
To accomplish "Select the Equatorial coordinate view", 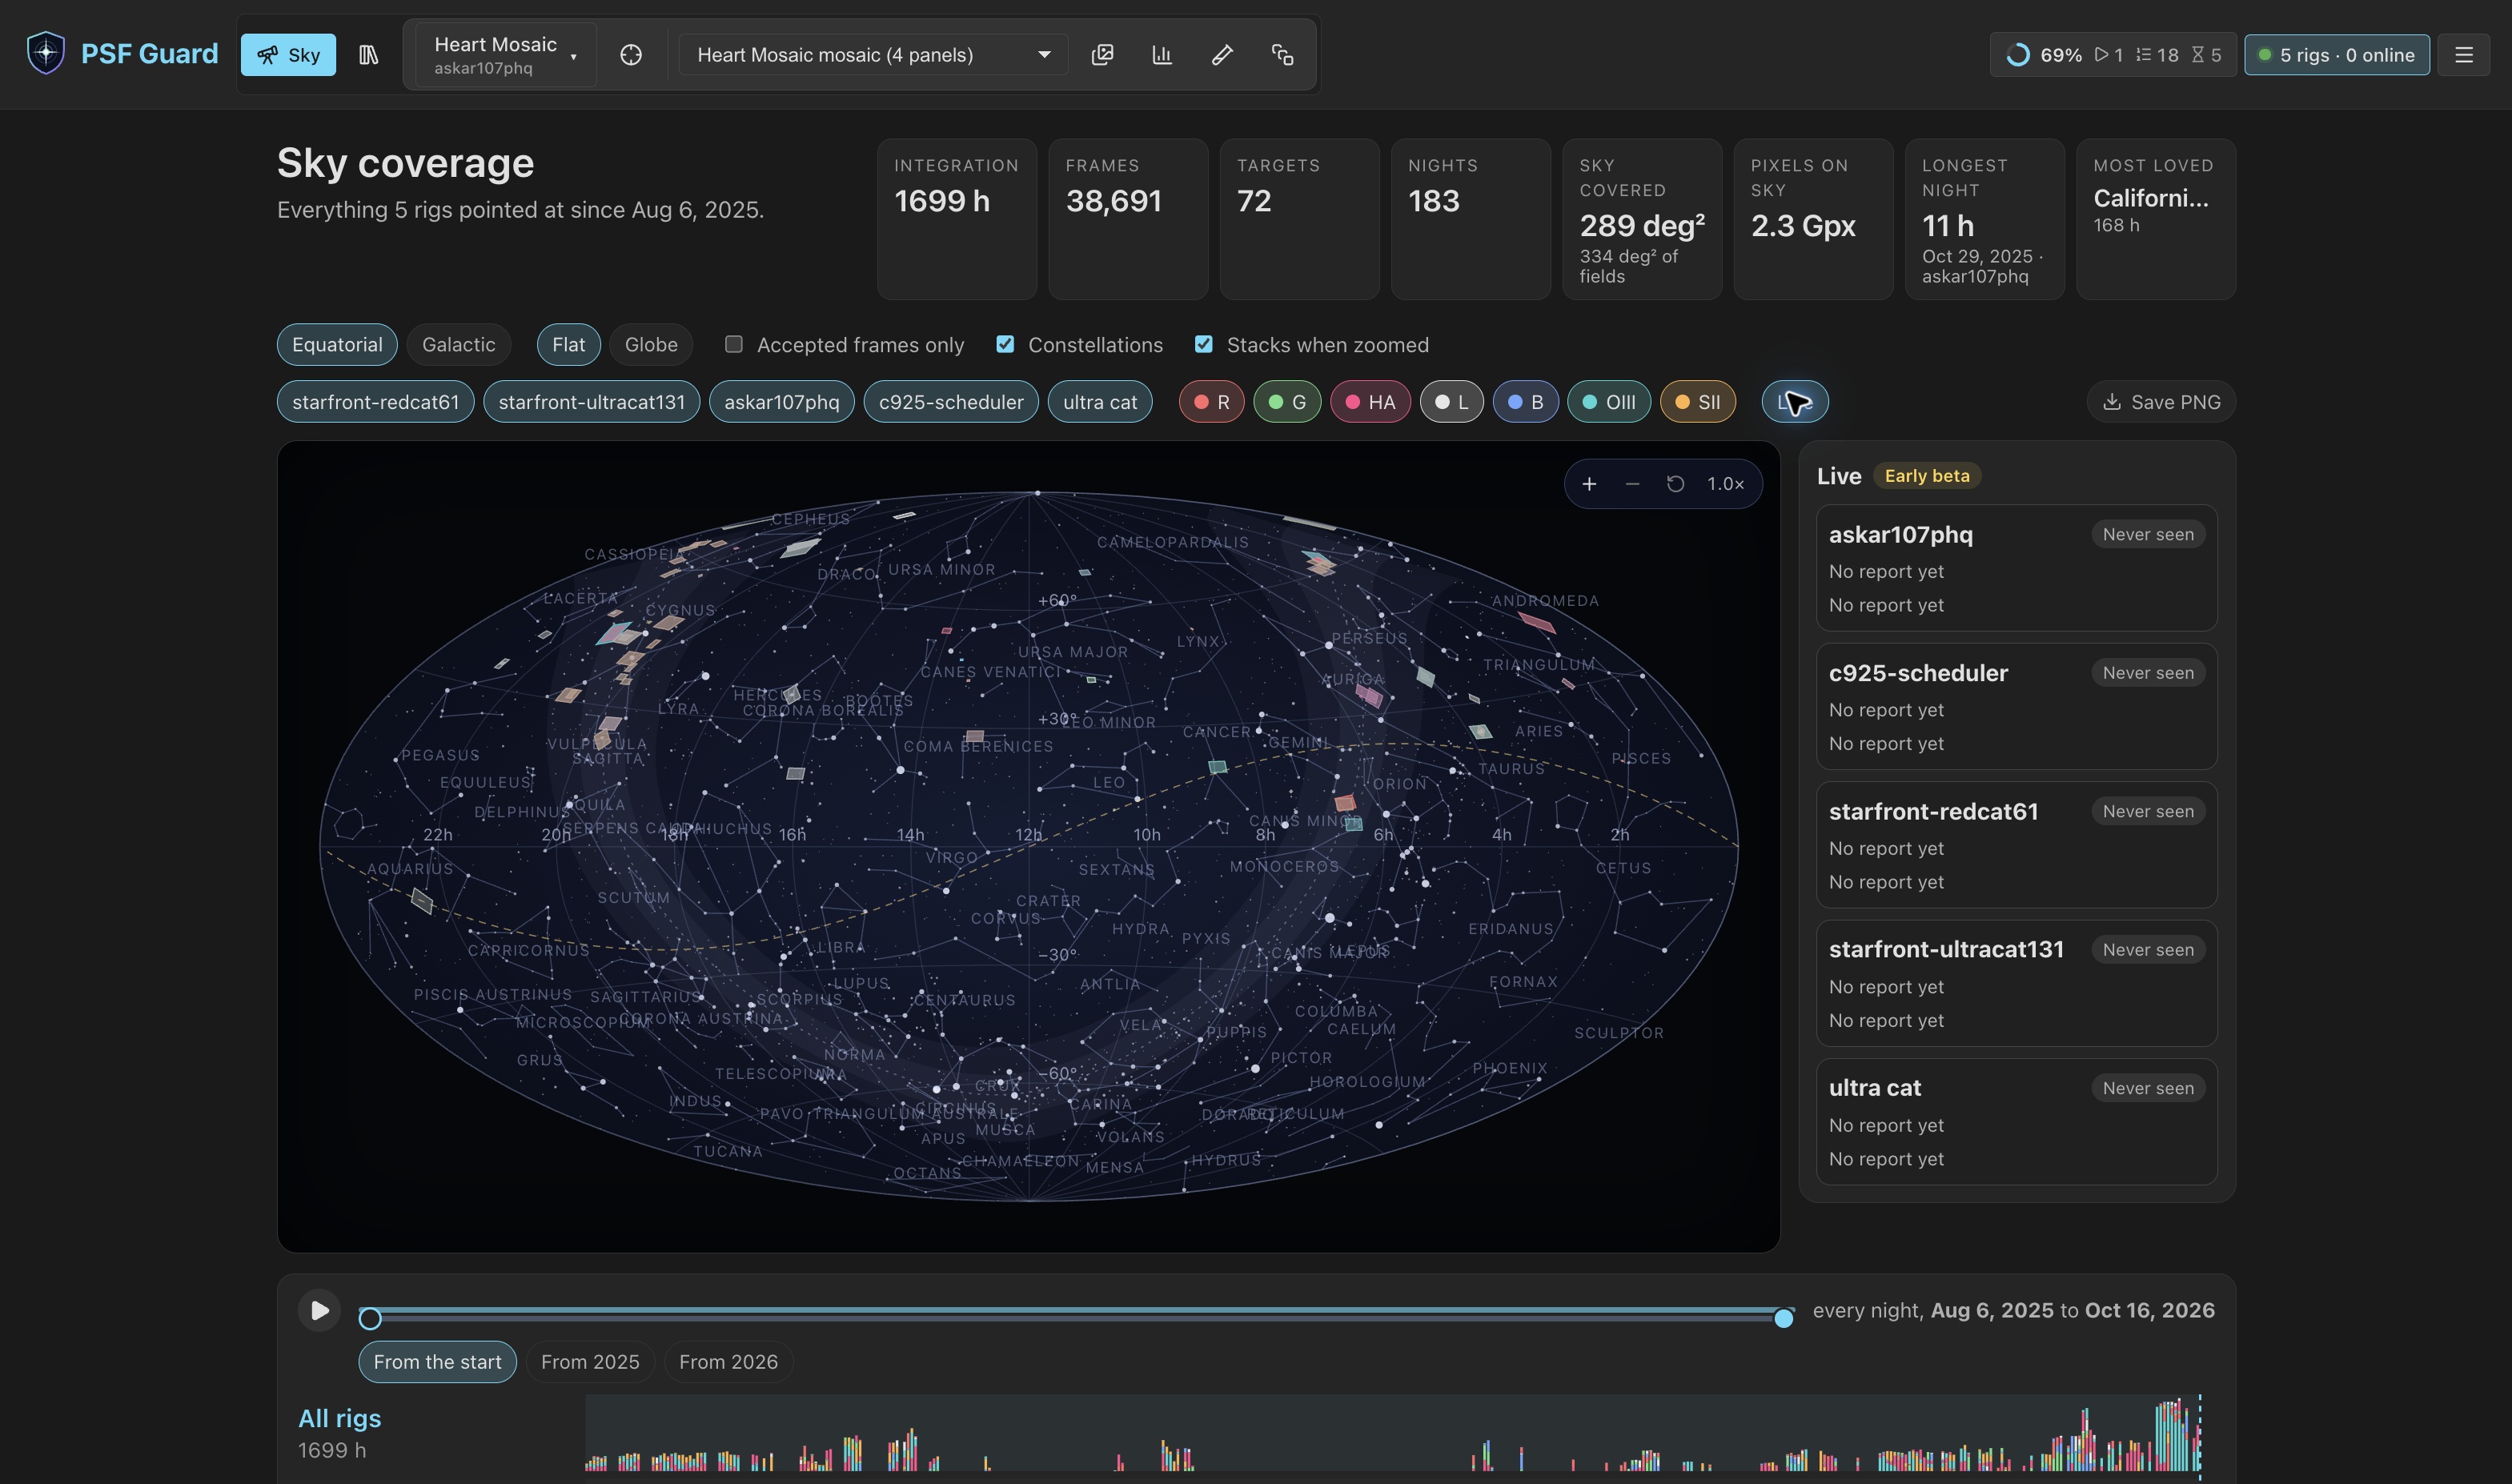I will point(337,345).
